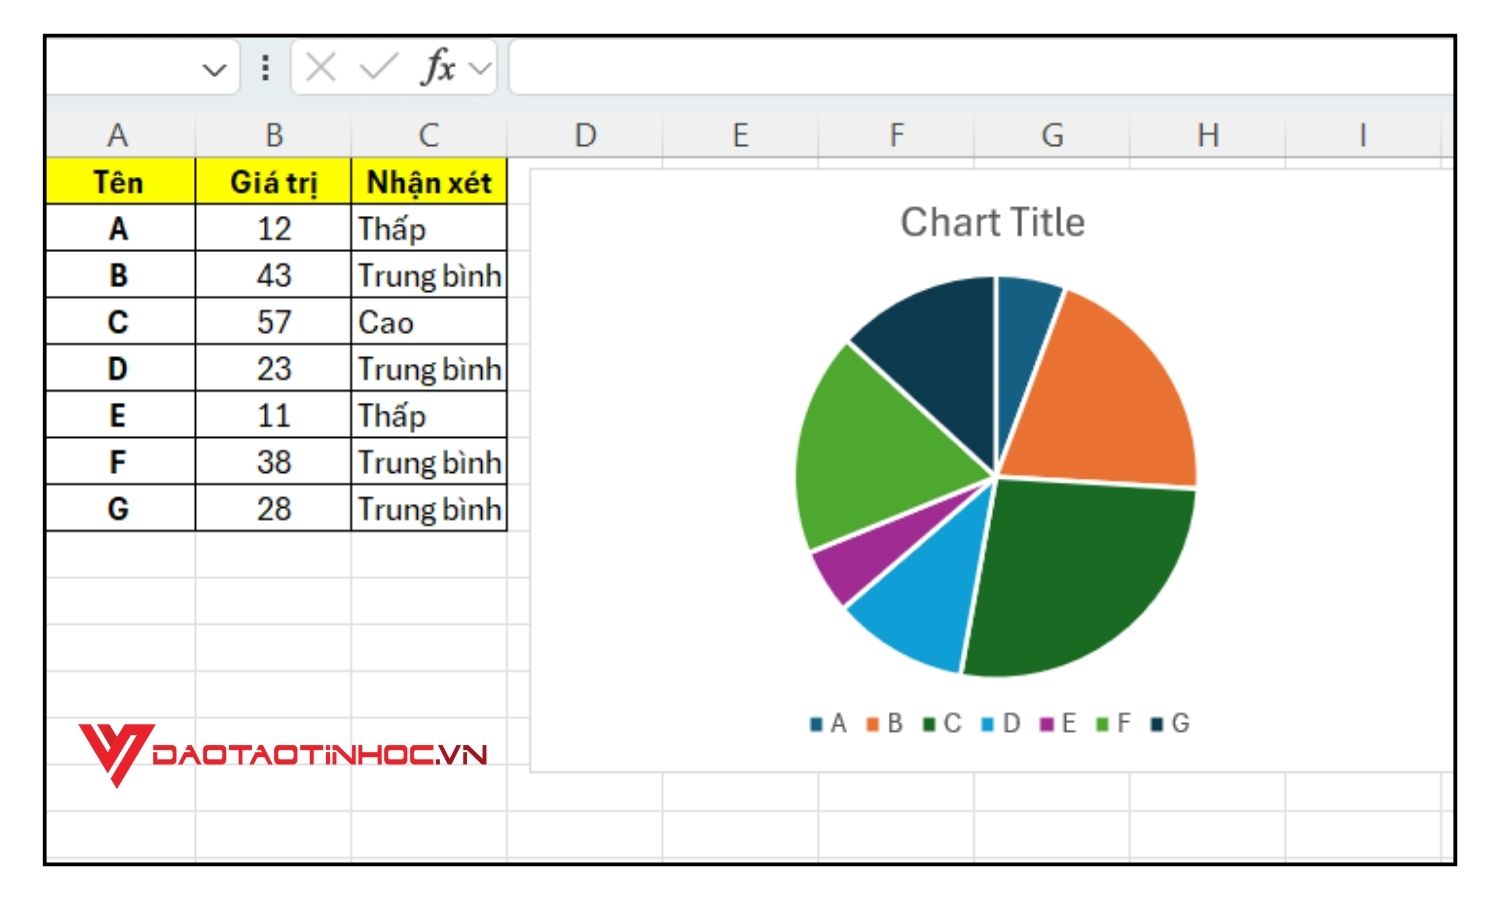Select the yellow 'Giá trị' header cell
Viewport: 1500px width, 900px height.
pyautogui.click(x=275, y=182)
